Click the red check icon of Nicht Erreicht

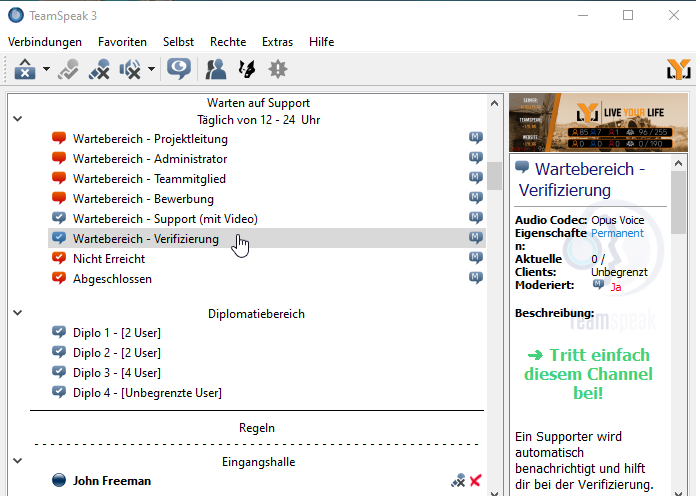point(59,258)
